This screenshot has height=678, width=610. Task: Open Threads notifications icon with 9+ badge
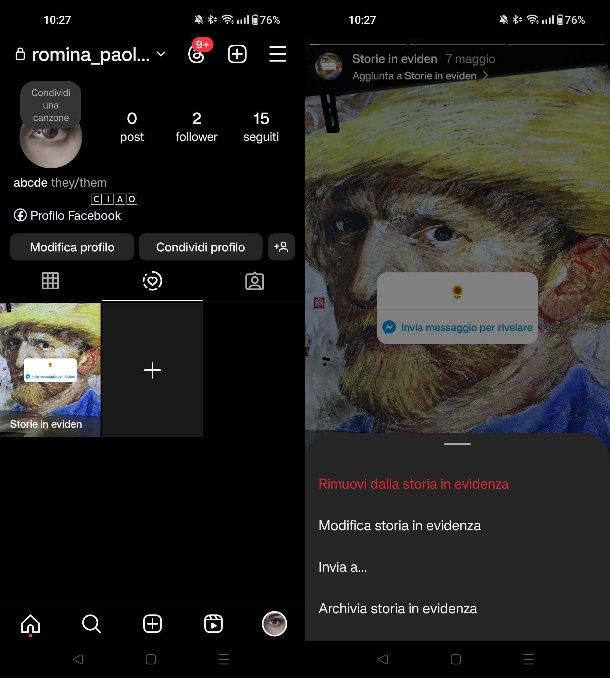(x=199, y=53)
